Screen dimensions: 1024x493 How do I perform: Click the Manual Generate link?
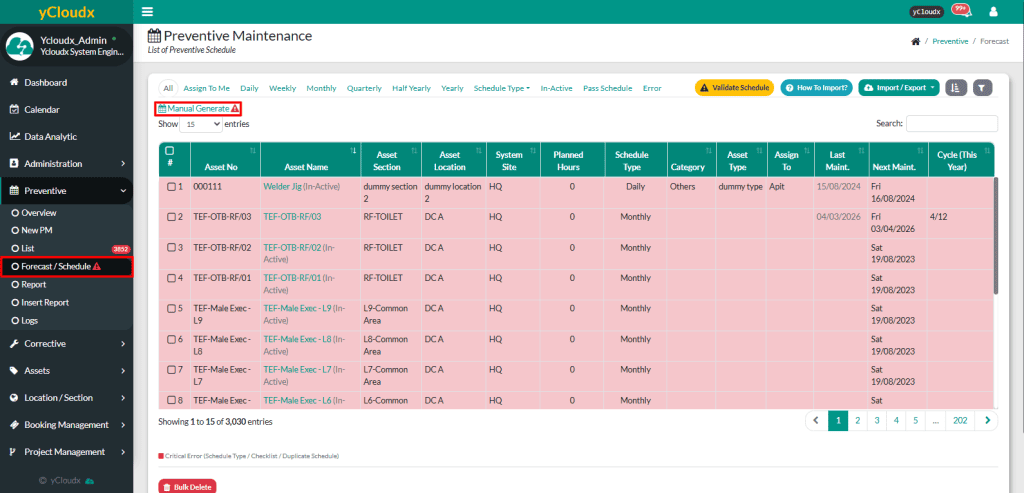(x=197, y=108)
